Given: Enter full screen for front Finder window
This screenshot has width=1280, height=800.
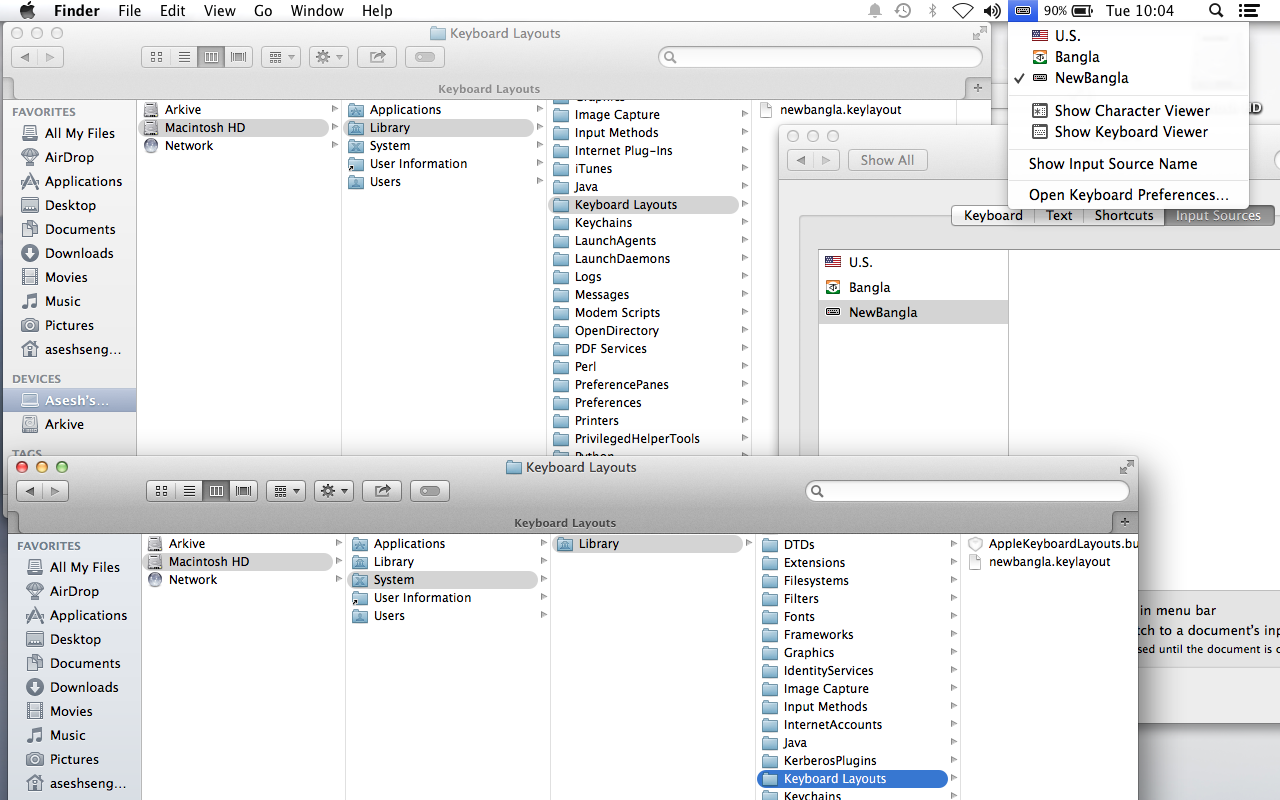Looking at the screenshot, I should [1126, 467].
